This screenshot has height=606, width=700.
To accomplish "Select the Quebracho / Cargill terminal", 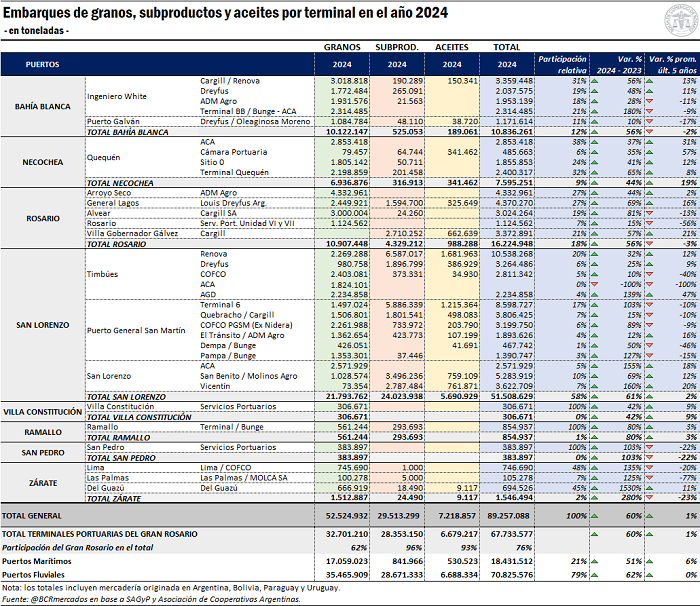I will [237, 315].
